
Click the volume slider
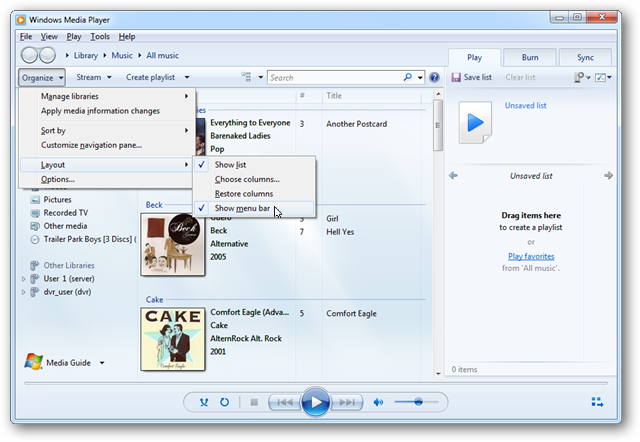[417, 402]
